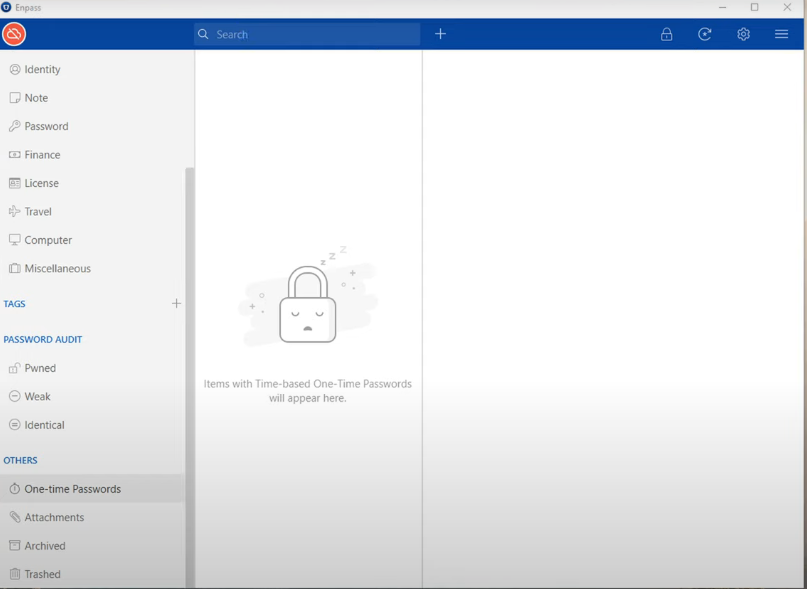The image size is (807, 589).
Task: Minimize the Enpass window
Action: point(723,7)
